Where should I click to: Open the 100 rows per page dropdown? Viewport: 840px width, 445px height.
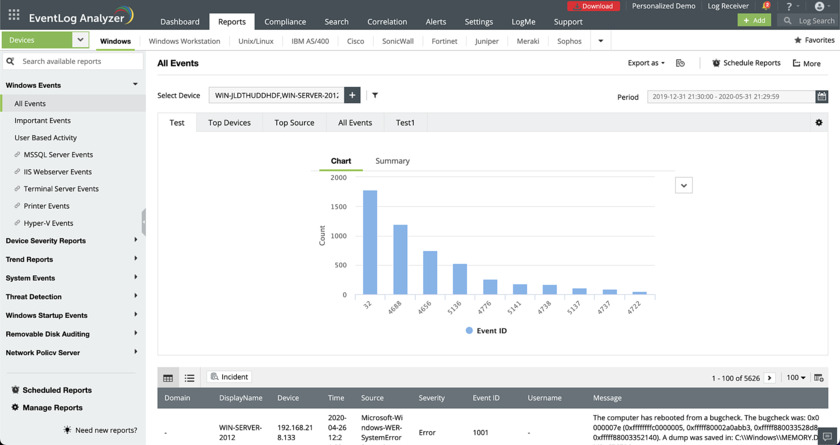796,378
